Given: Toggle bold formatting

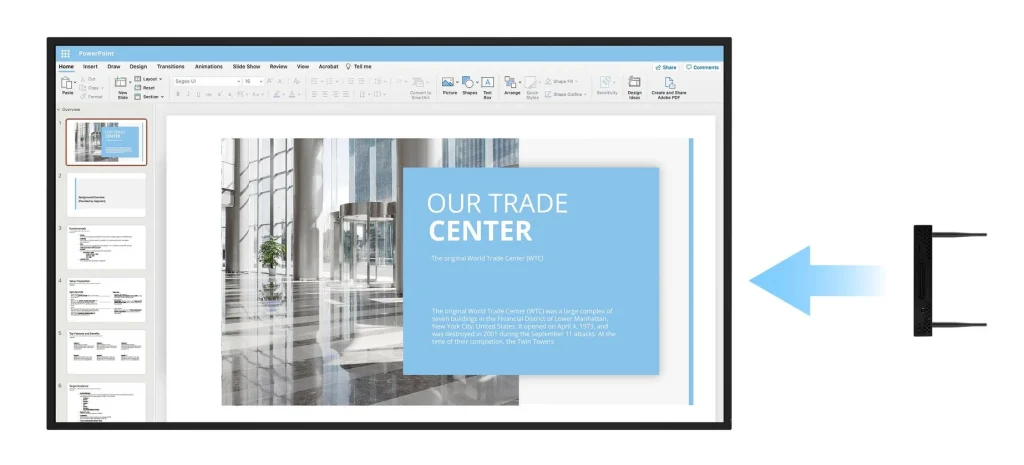Looking at the screenshot, I should point(178,95).
